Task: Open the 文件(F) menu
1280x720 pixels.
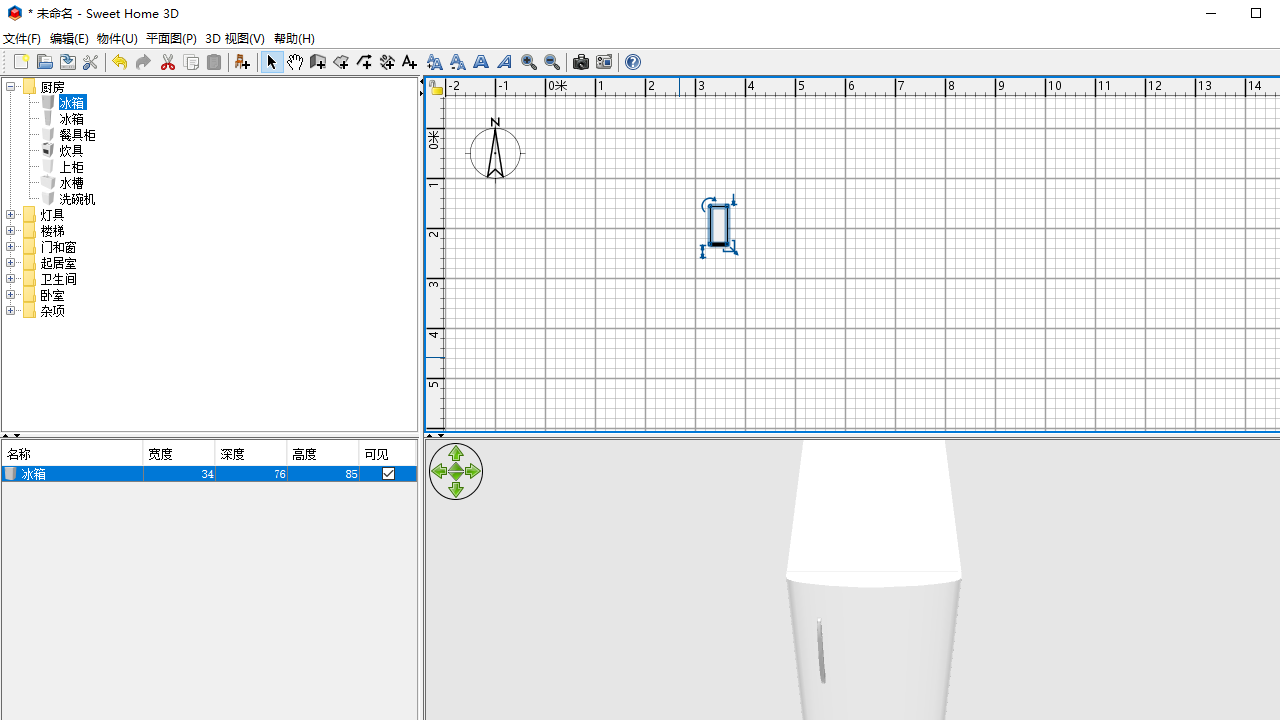Action: pyautogui.click(x=22, y=38)
